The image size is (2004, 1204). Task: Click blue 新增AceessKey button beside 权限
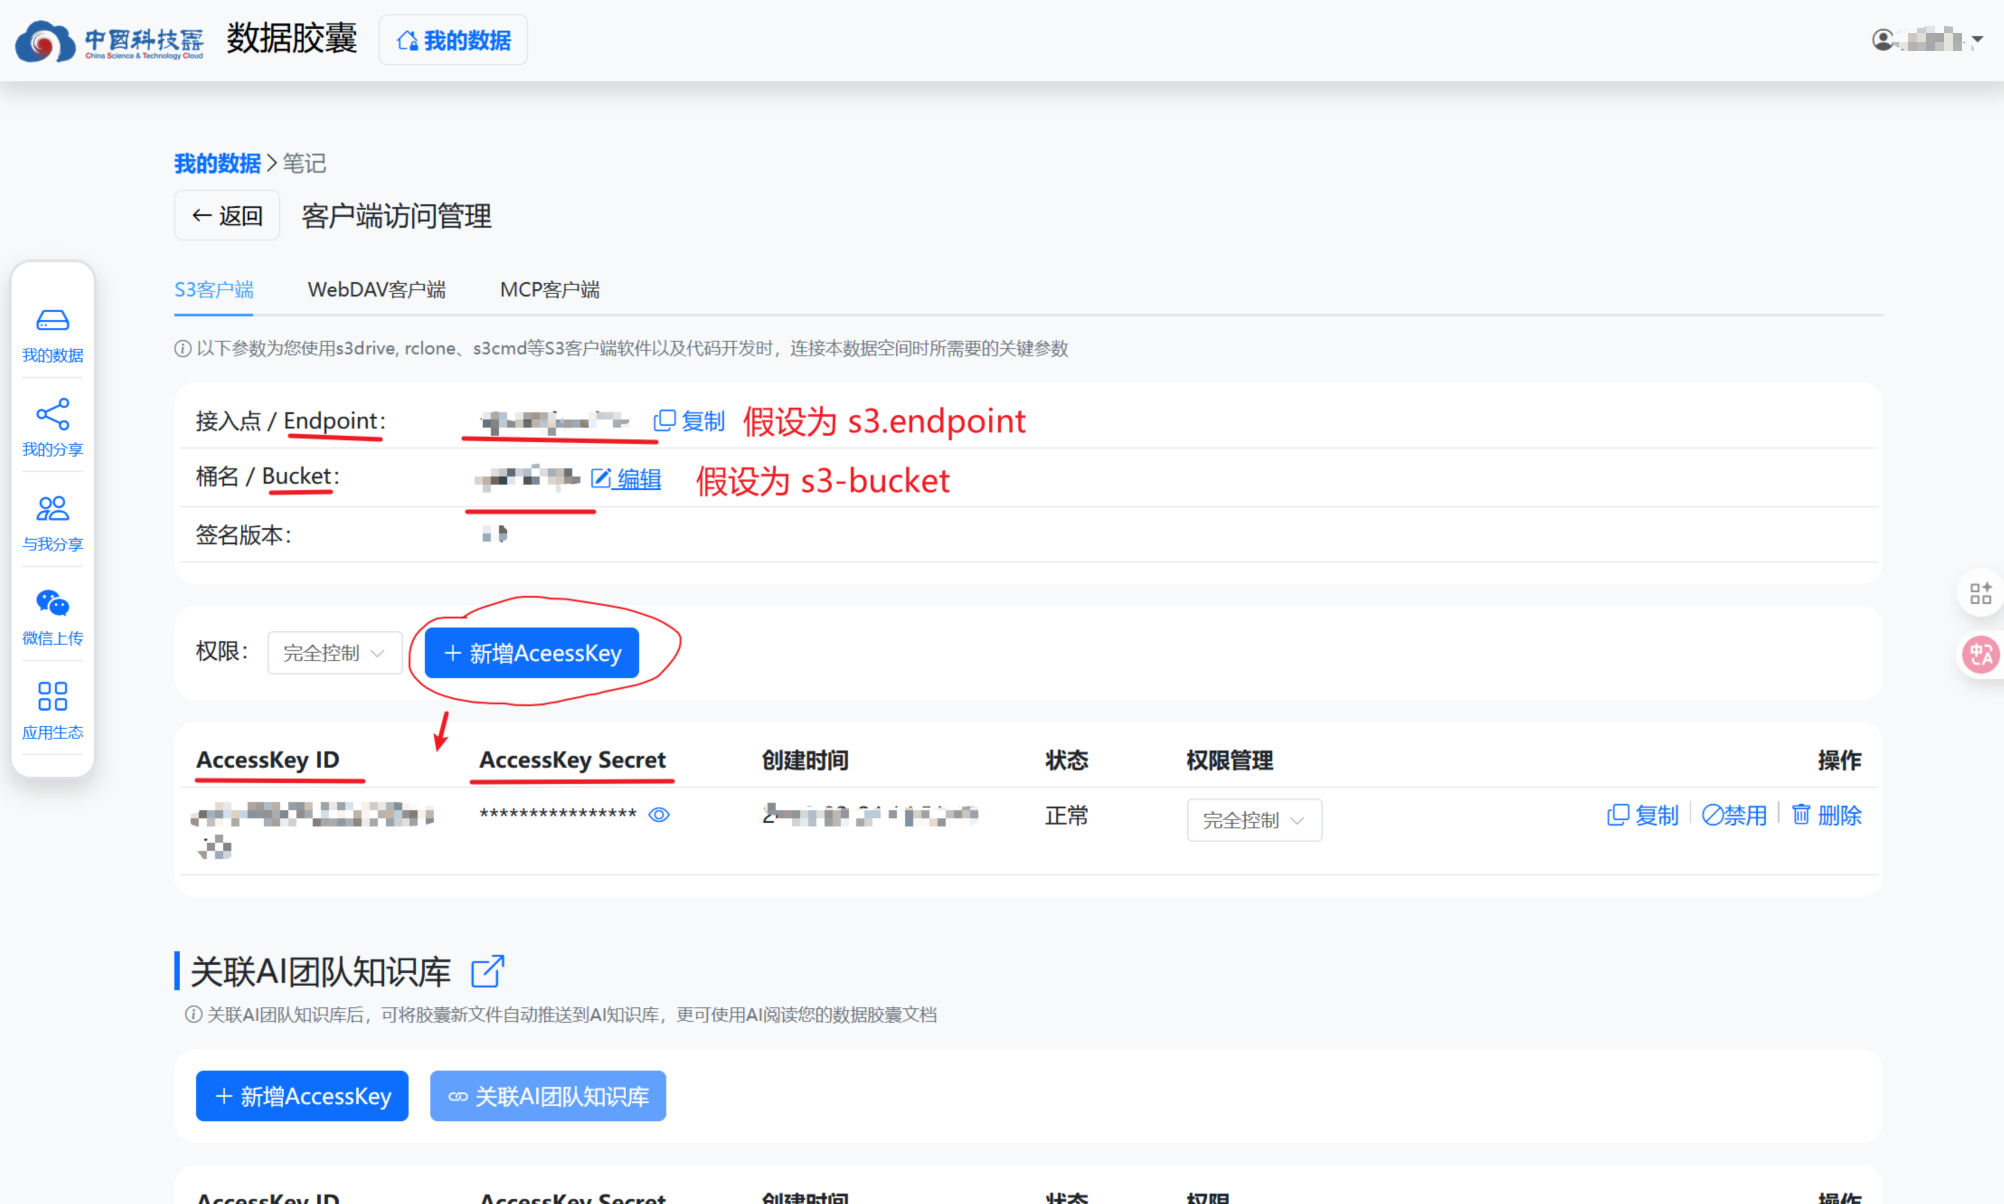(x=532, y=653)
